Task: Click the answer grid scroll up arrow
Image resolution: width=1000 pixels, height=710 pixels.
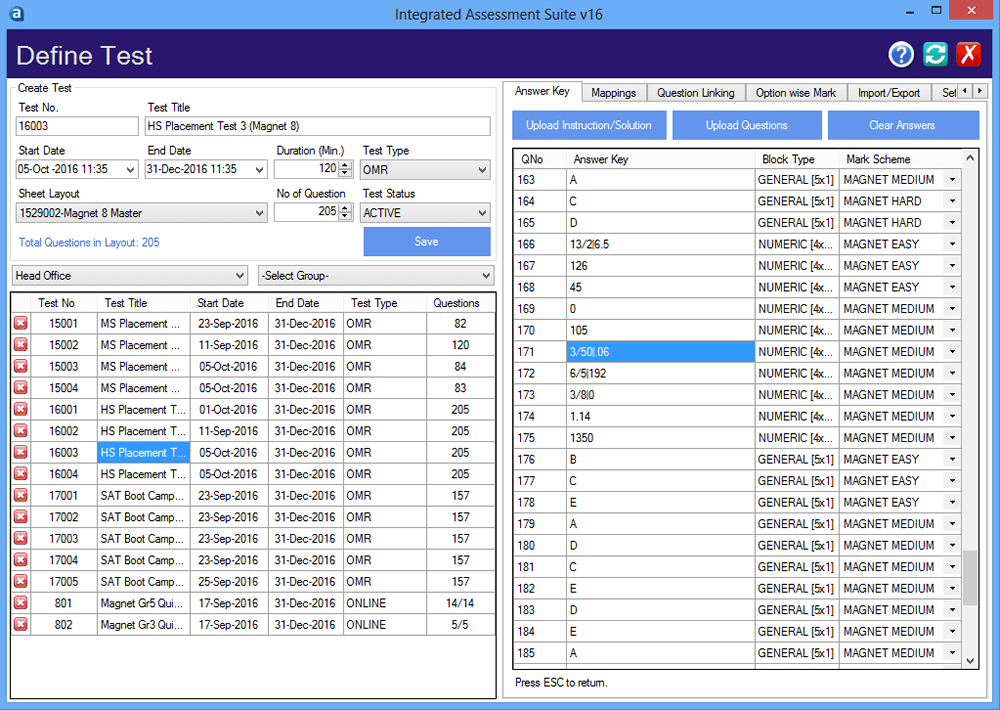Action: [970, 158]
